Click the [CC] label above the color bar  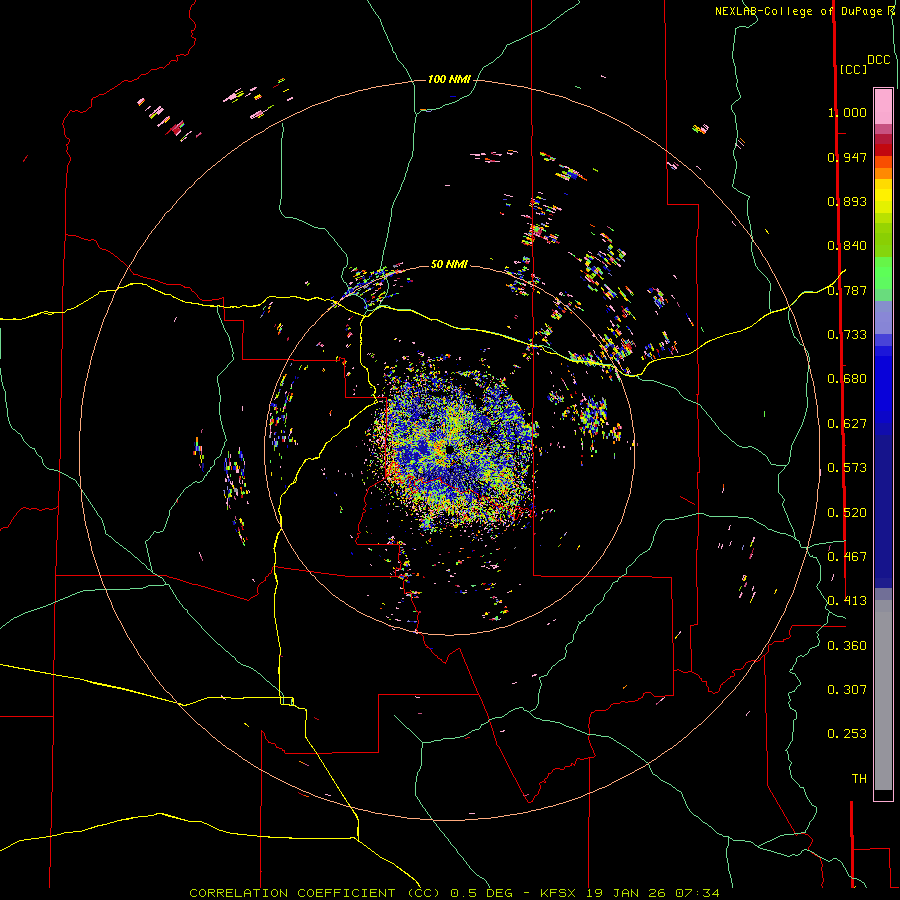[853, 69]
